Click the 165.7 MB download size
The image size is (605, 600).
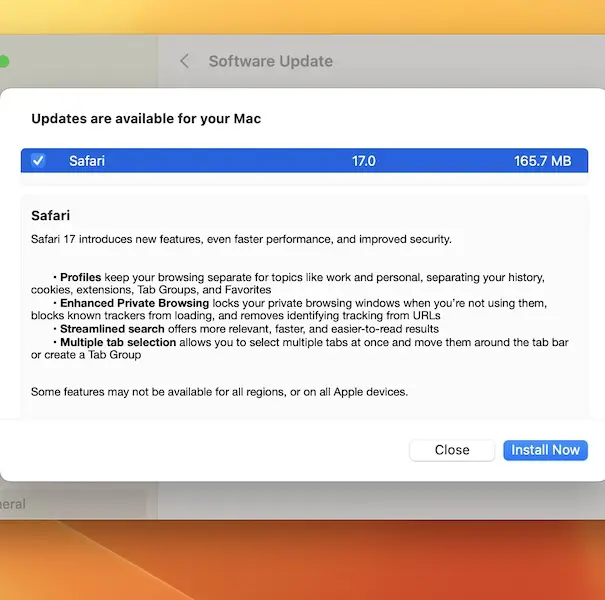542,160
